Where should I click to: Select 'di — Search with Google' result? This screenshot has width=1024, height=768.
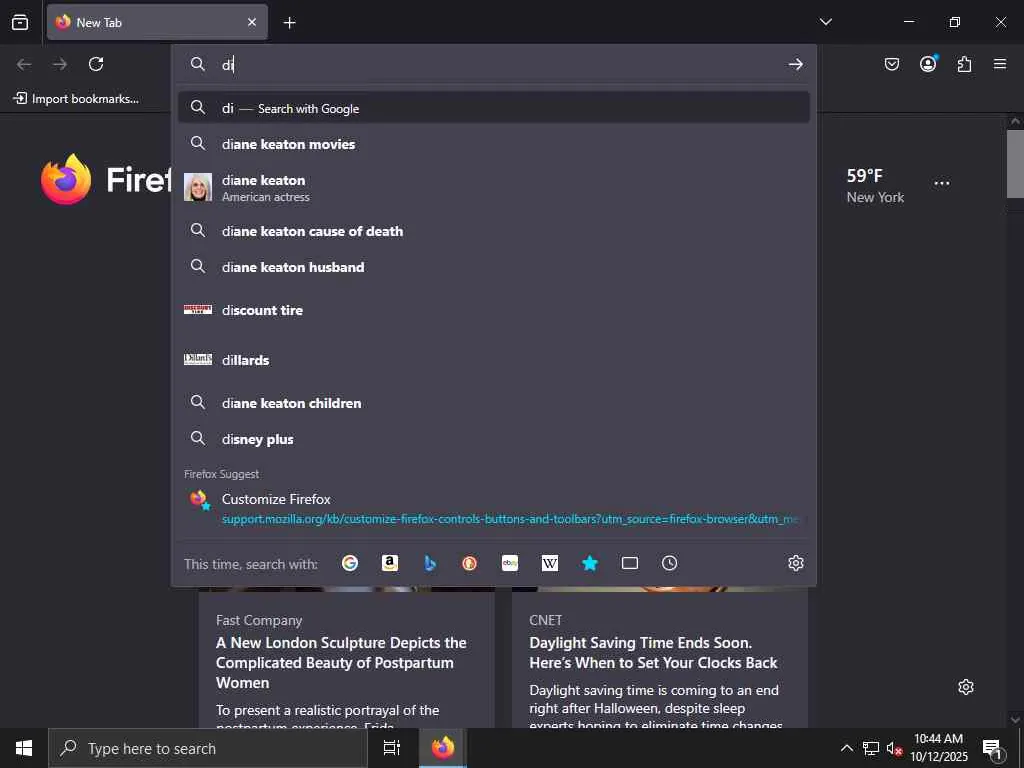(494, 108)
